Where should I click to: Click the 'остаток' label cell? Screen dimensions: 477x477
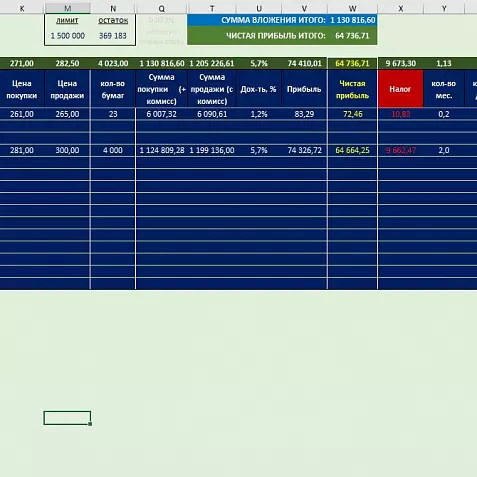tap(113, 20)
